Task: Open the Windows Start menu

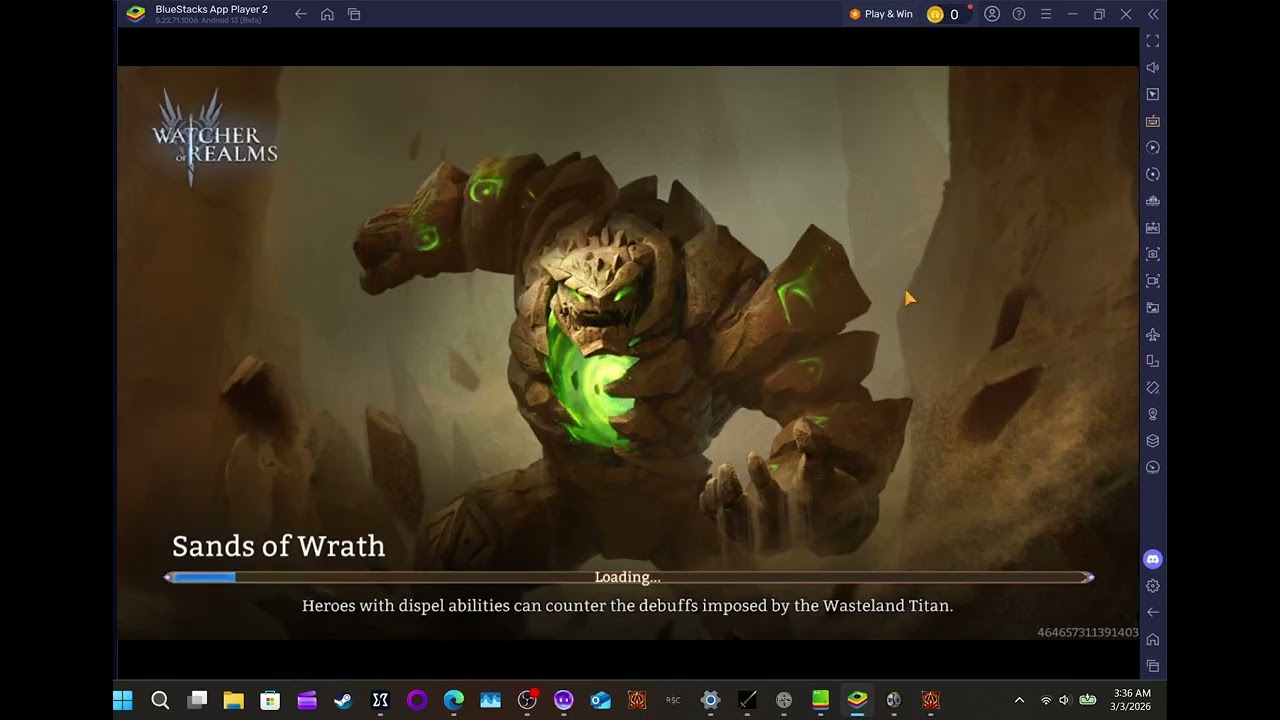Action: (x=123, y=700)
